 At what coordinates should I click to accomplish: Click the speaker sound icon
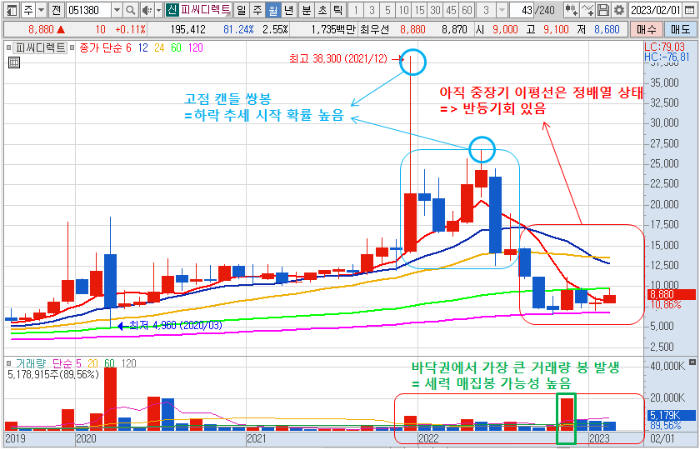[146, 10]
